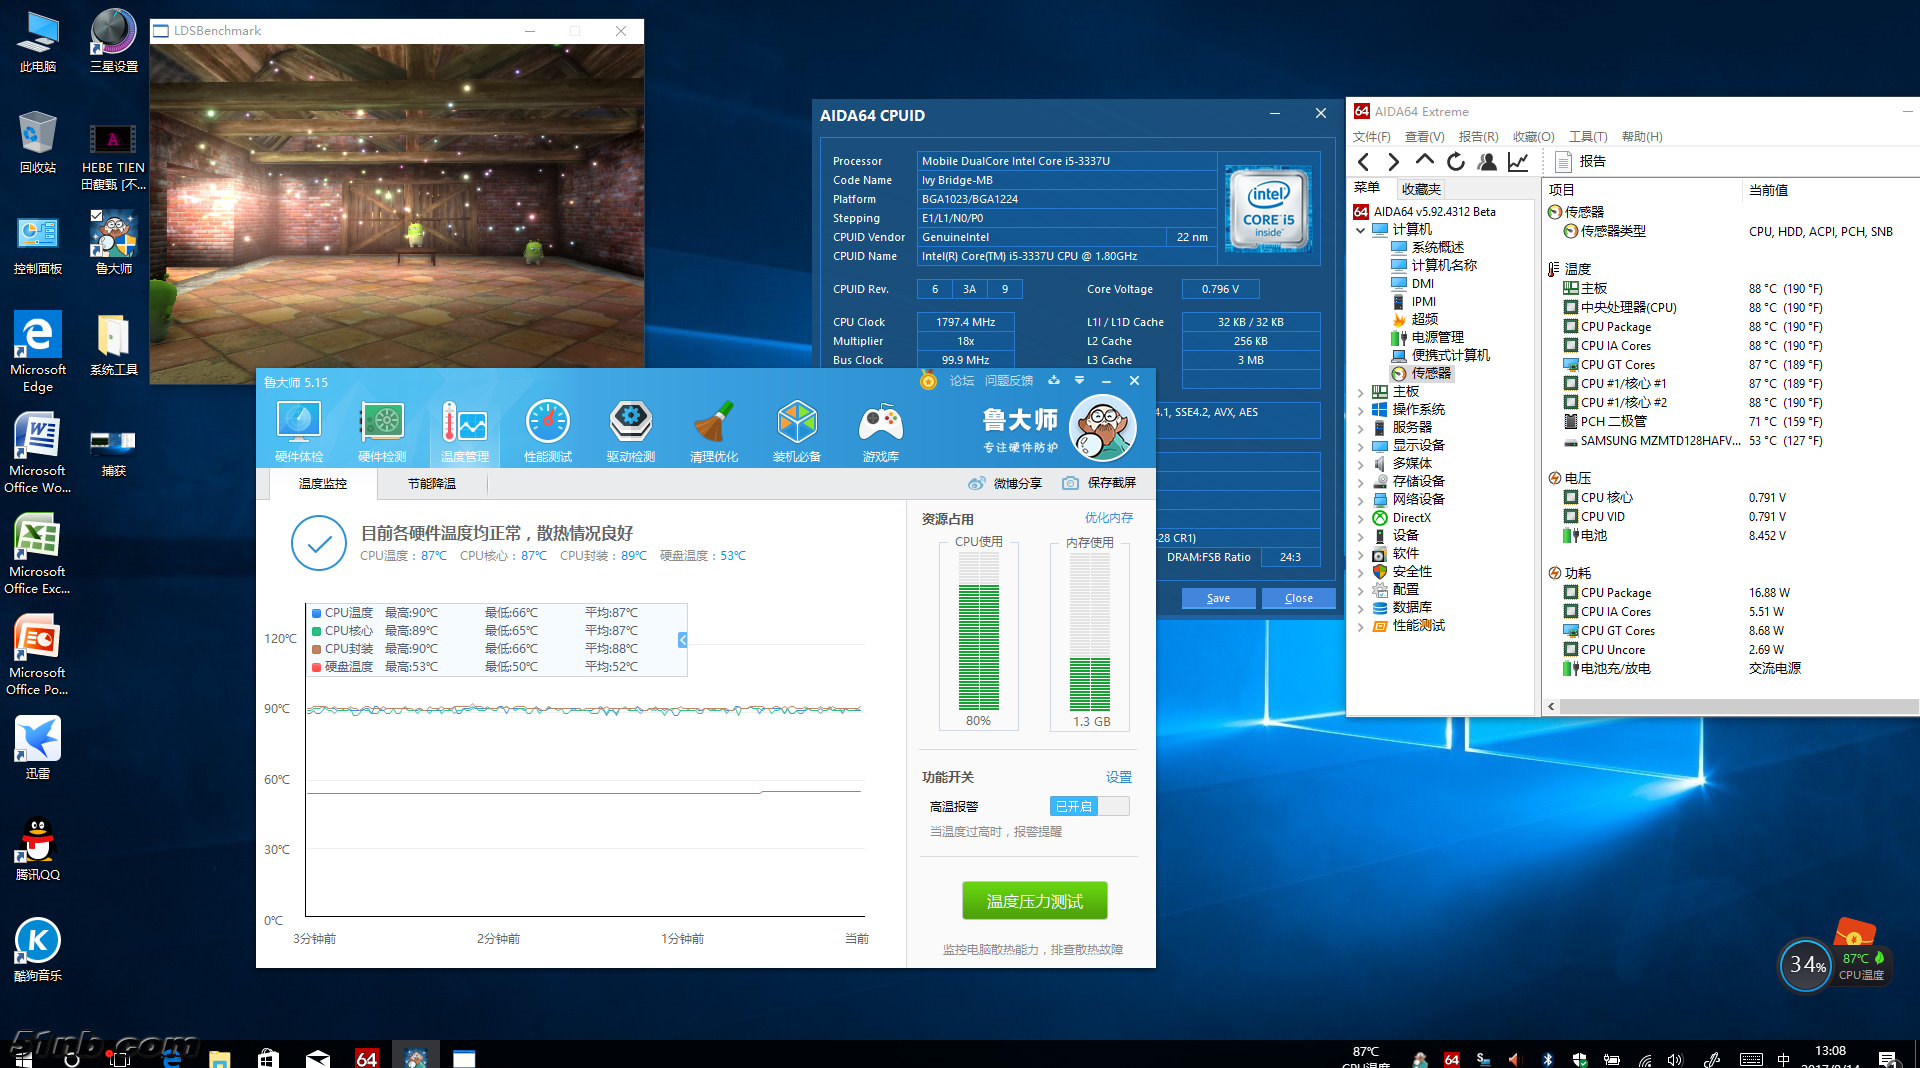This screenshot has height=1068, width=1920.
Task: Open the 装机必备 cube icon
Action: pos(797,431)
